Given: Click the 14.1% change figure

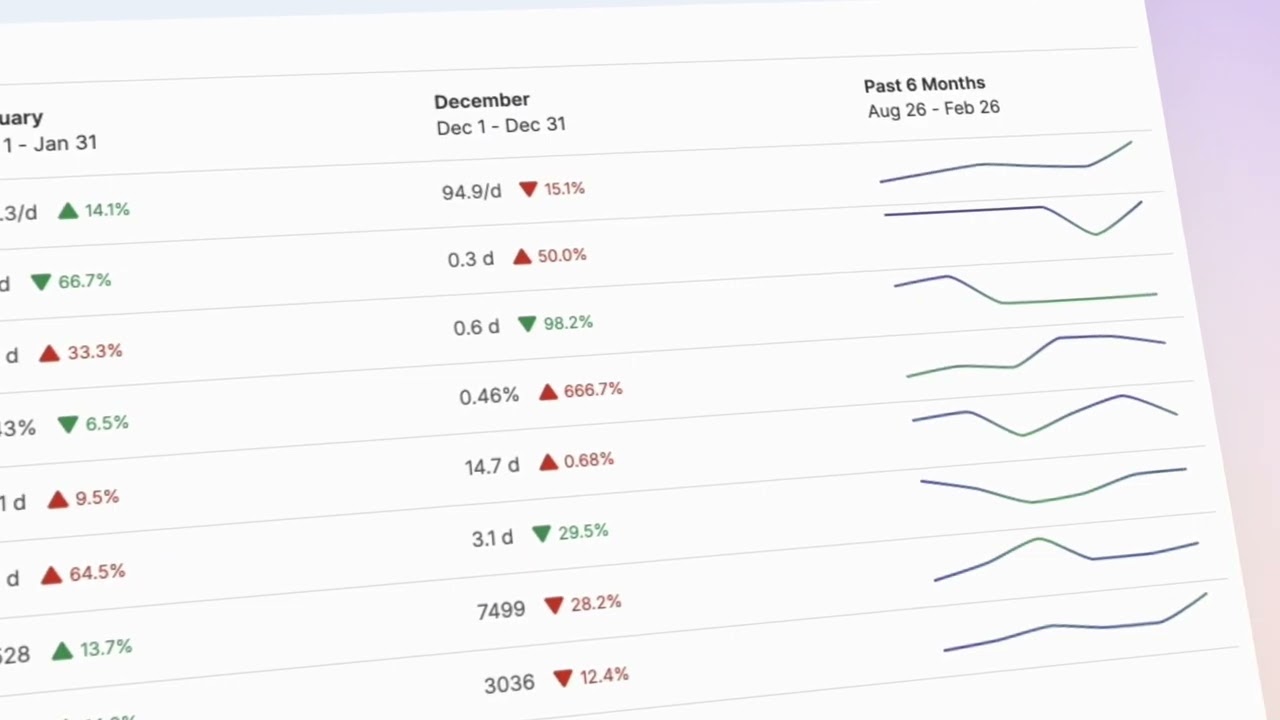Looking at the screenshot, I should pos(107,210).
